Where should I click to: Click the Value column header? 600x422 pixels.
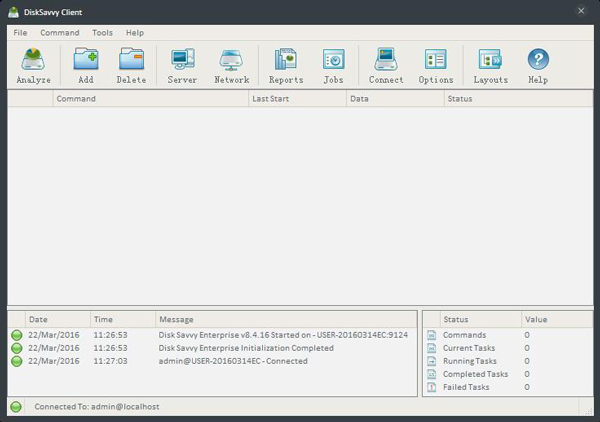click(557, 319)
